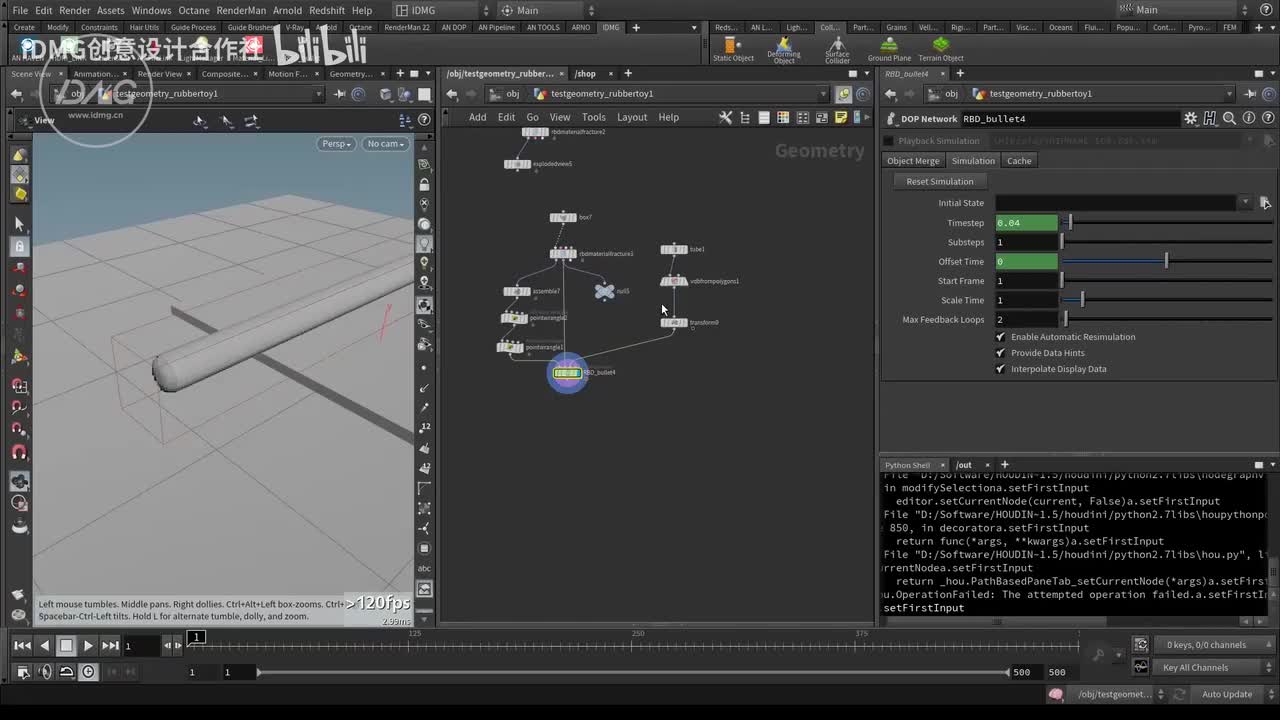This screenshot has height=720, width=1280.
Task: Select the Deforming Object shelf tool
Action: pyautogui.click(x=784, y=50)
